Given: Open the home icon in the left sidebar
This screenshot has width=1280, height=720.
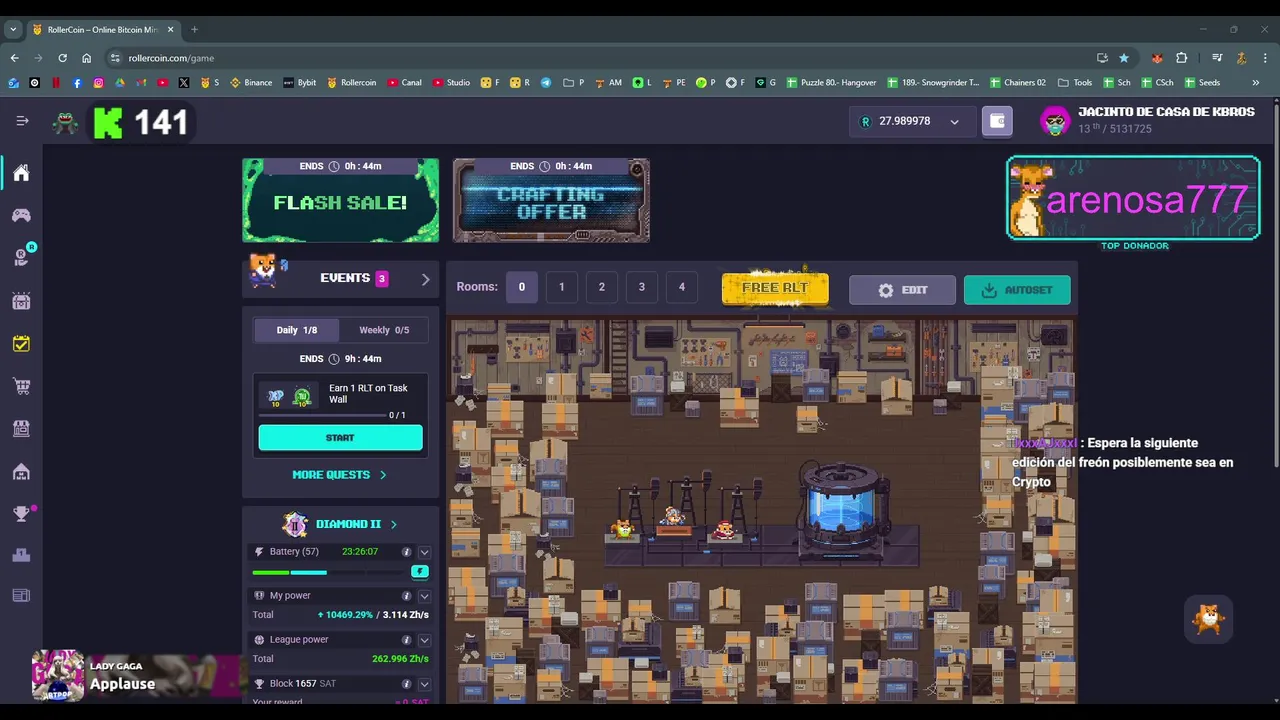Looking at the screenshot, I should pos(21,173).
